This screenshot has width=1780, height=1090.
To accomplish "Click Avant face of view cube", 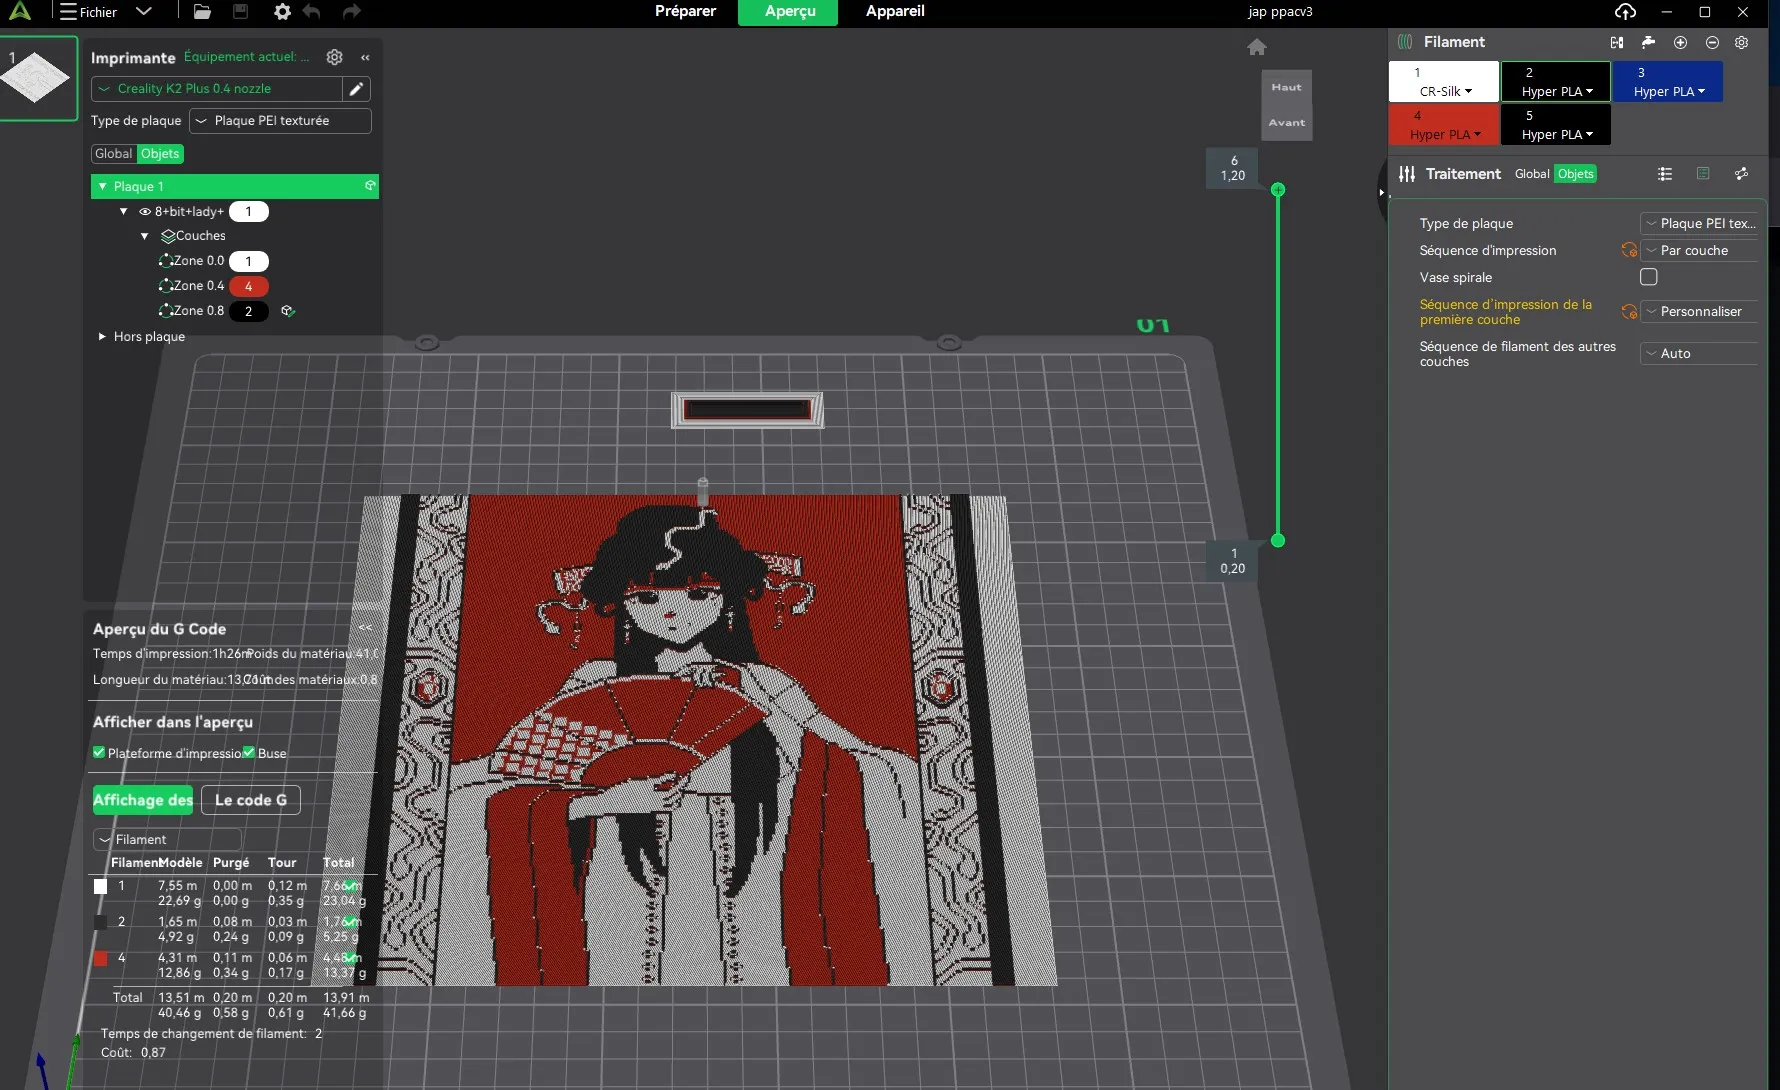I will tap(1286, 122).
